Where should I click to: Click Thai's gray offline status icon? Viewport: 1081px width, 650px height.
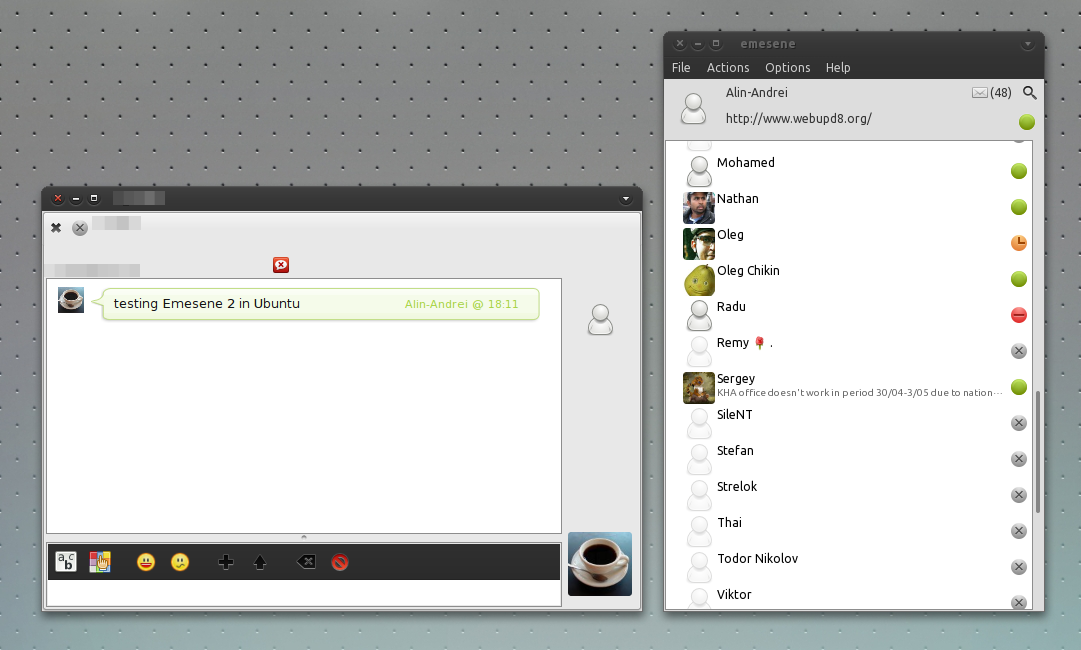[1019, 531]
